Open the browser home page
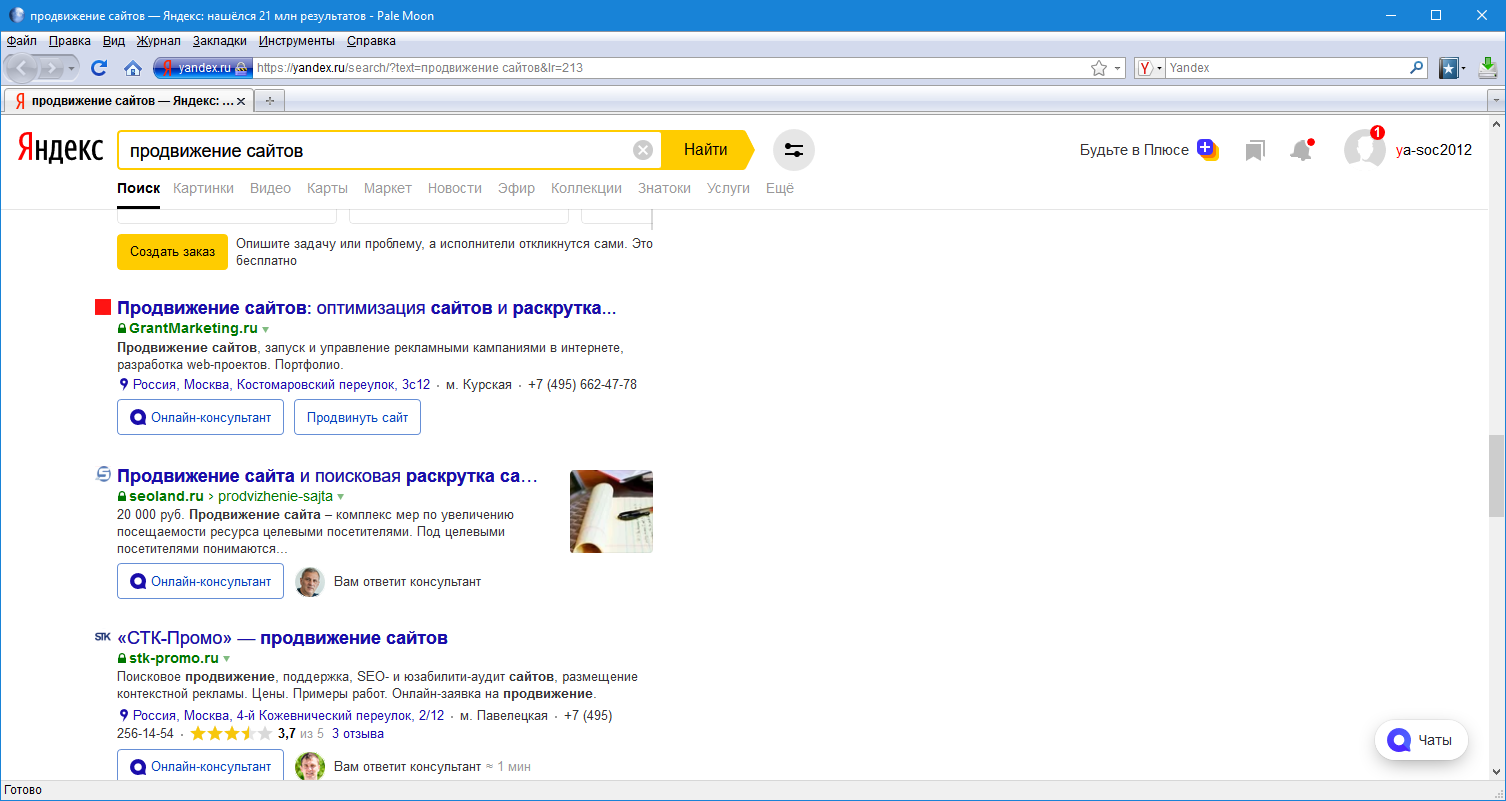 tap(132, 68)
